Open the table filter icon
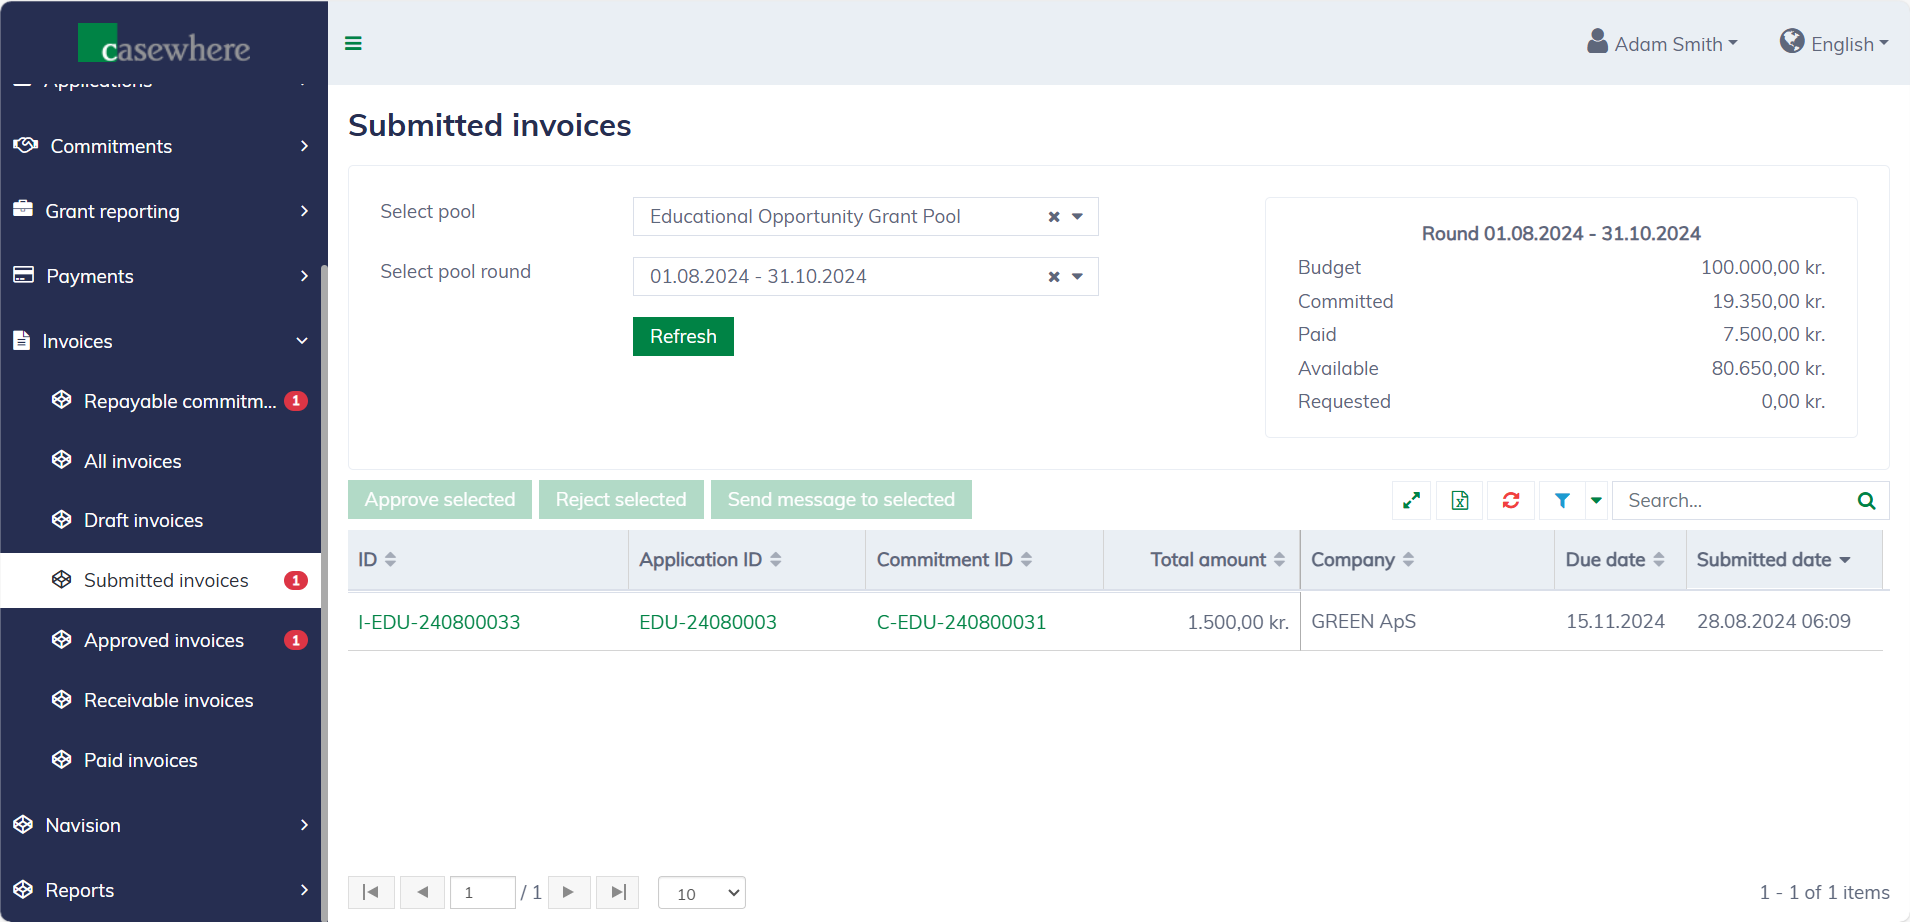The height and width of the screenshot is (922, 1910). 1562,500
